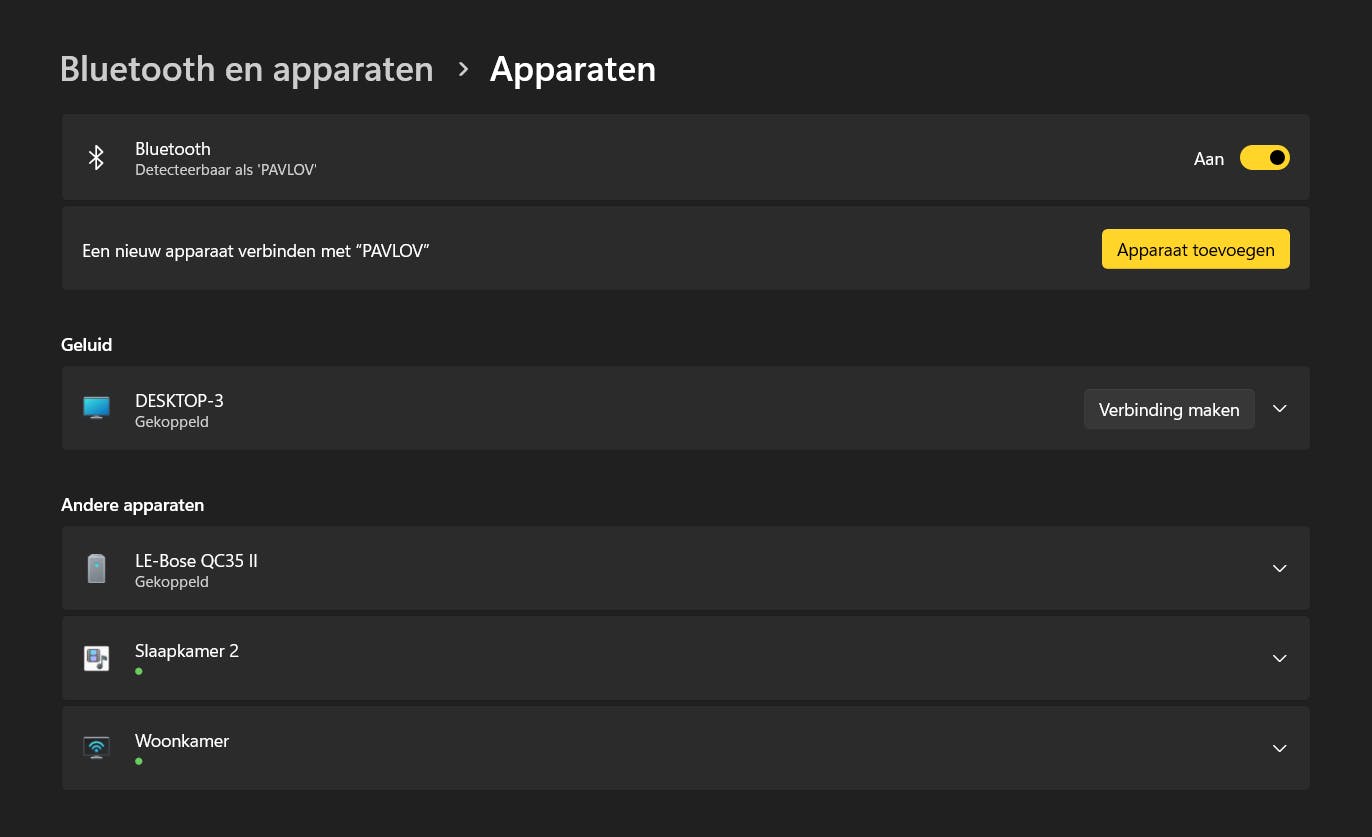Expand the DESKTOP-3 device details
Viewport: 1372px width, 837px height.
point(1279,408)
